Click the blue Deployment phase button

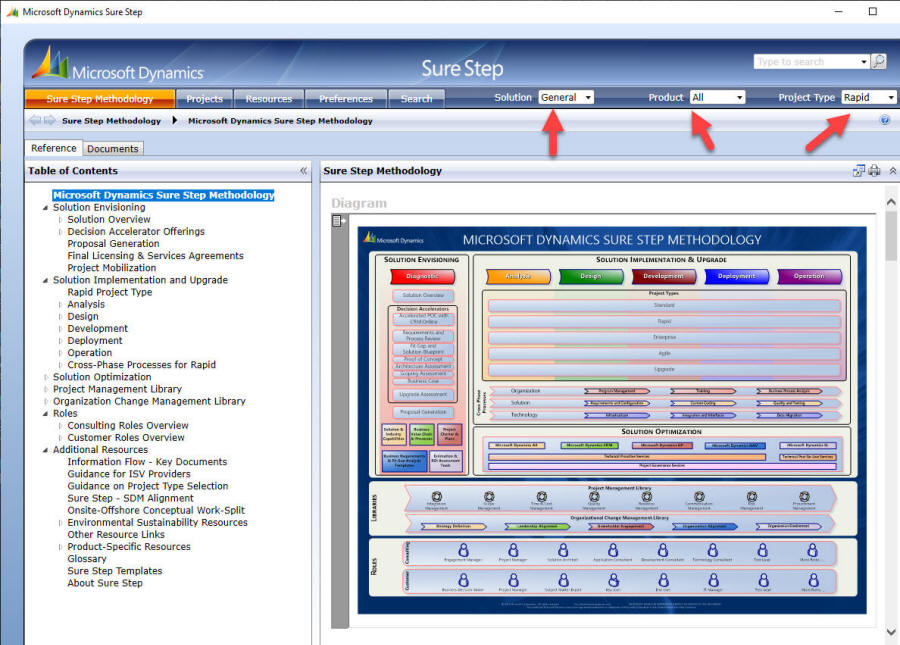pyautogui.click(x=736, y=277)
